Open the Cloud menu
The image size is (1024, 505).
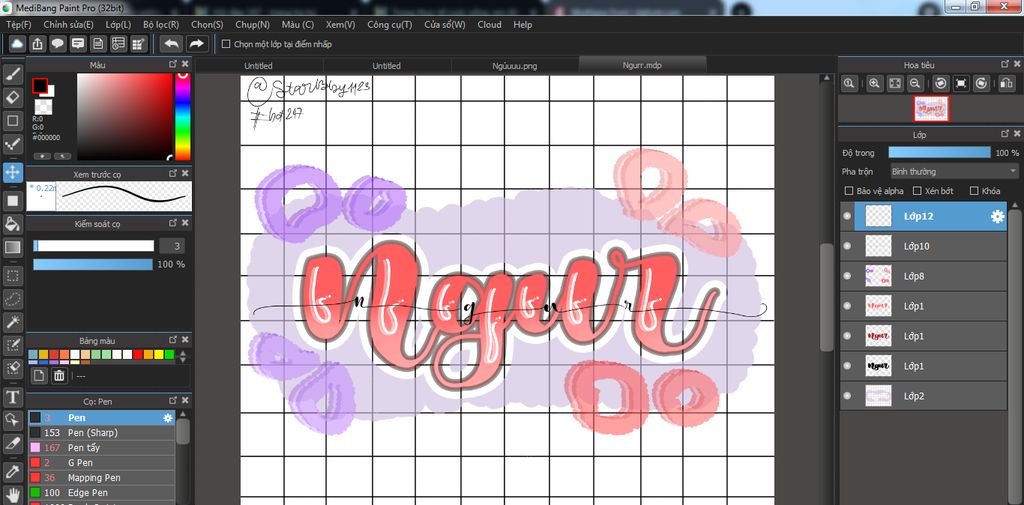pos(489,24)
